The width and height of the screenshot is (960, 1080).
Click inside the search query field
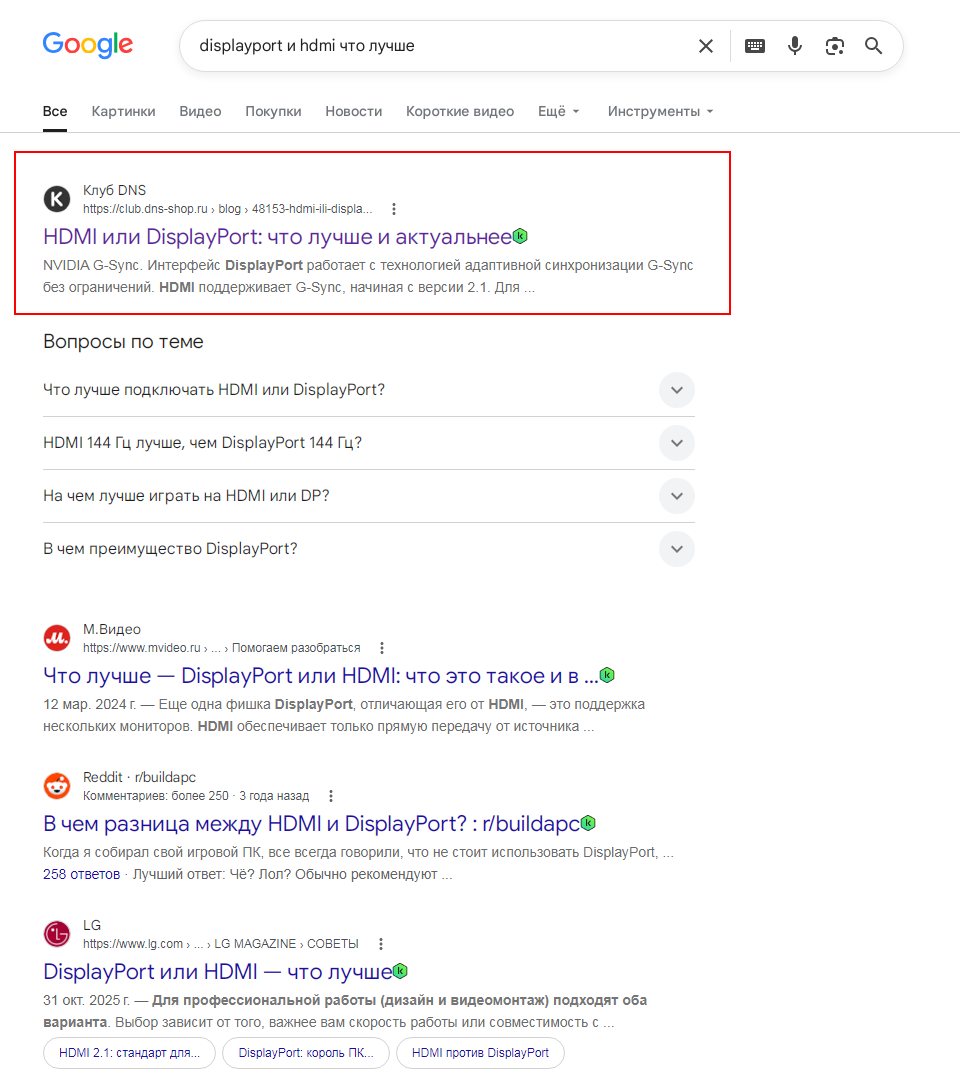point(441,46)
